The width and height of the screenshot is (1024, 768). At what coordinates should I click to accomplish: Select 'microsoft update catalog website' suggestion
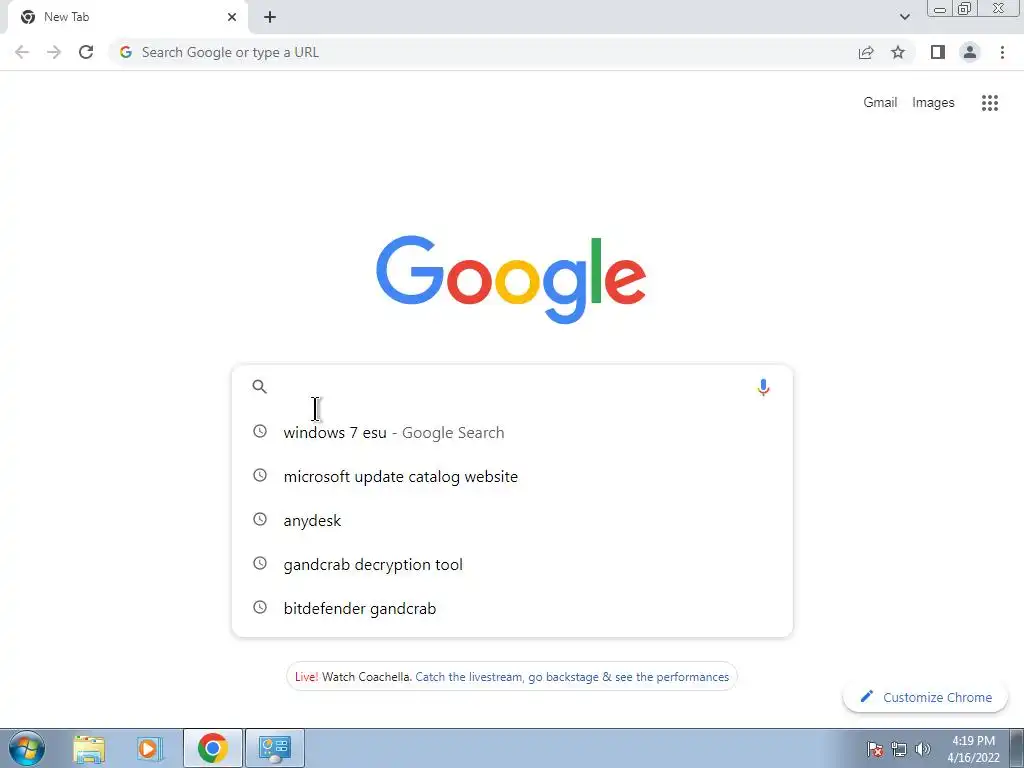[512, 476]
